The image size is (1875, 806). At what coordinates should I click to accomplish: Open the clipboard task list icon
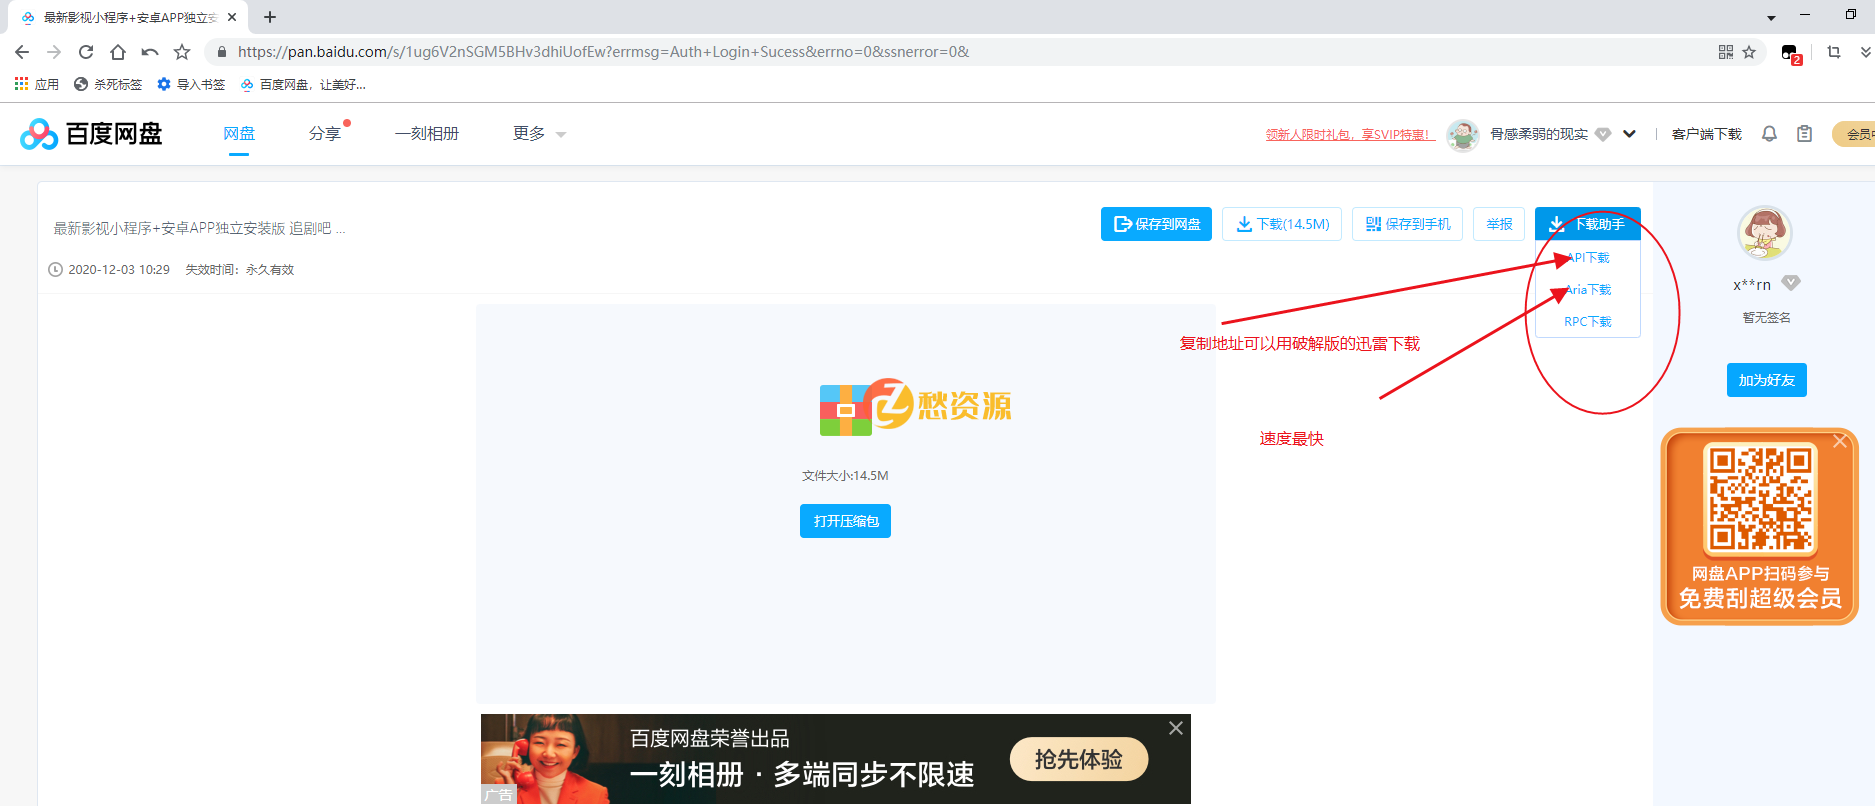click(1804, 134)
